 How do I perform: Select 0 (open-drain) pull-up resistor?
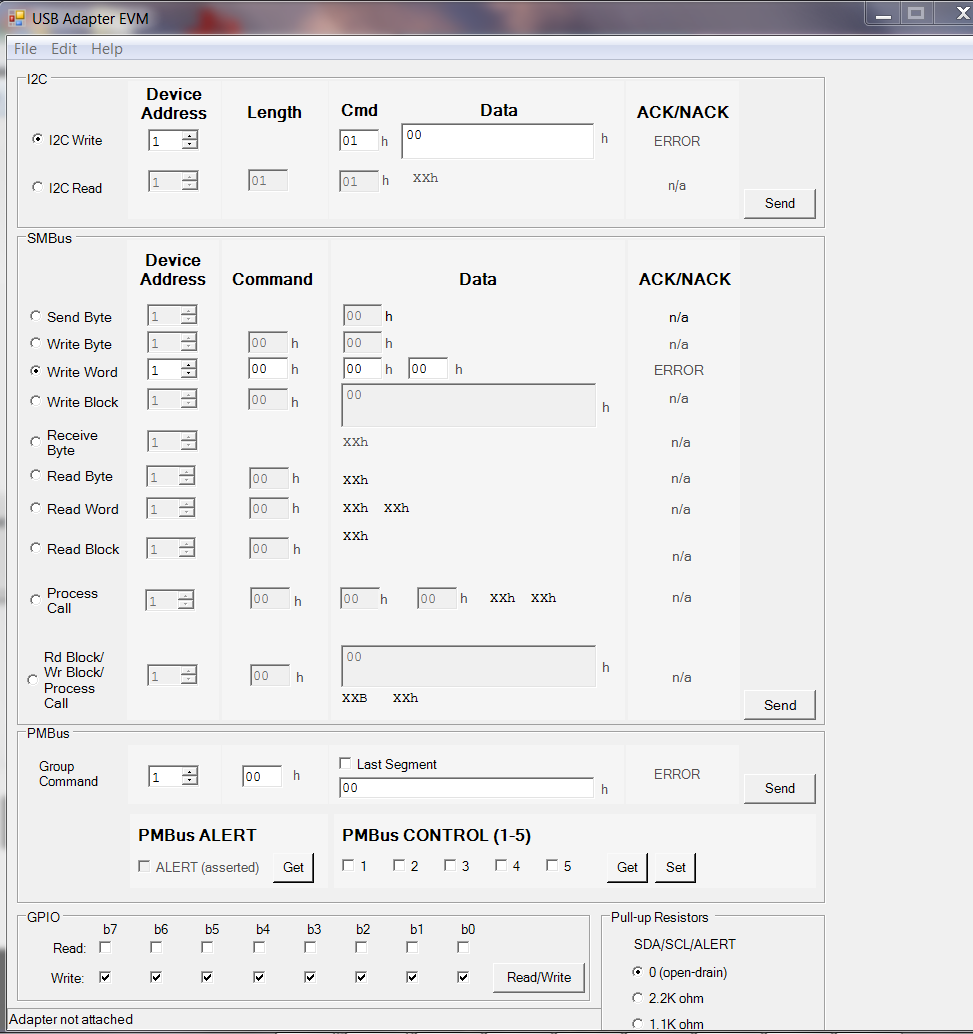(637, 971)
